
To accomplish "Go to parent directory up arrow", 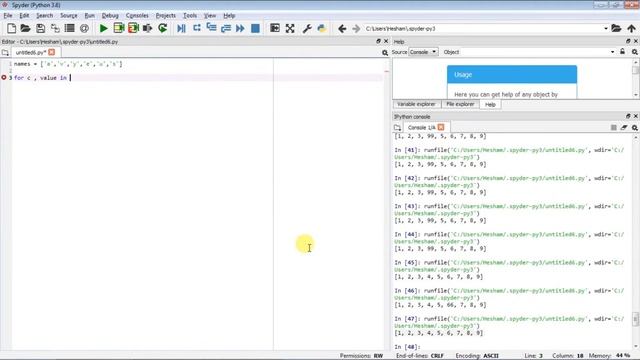I will pos(631,28).
